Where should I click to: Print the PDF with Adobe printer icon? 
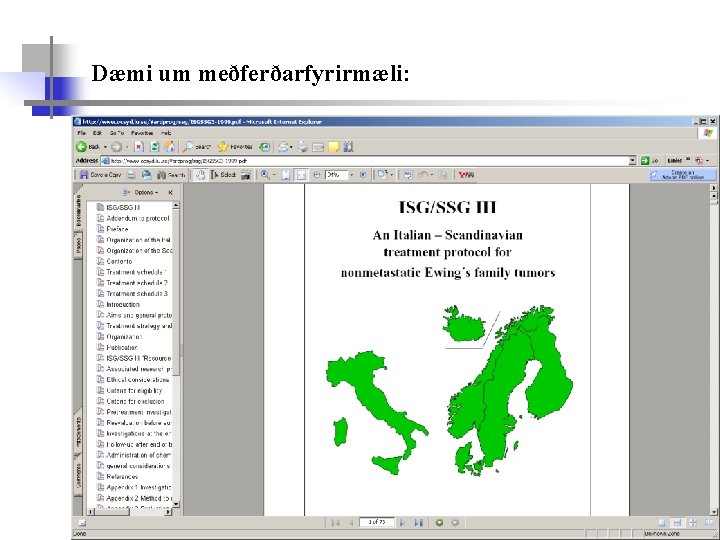tap(131, 175)
